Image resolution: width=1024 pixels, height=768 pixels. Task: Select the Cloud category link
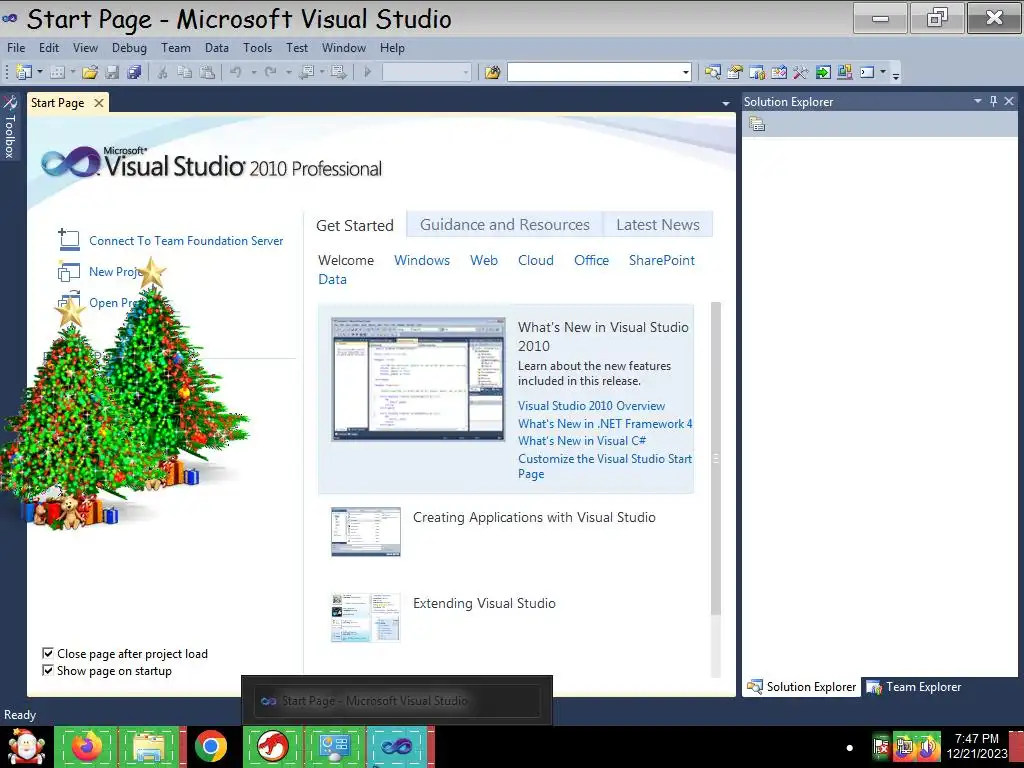[536, 260]
